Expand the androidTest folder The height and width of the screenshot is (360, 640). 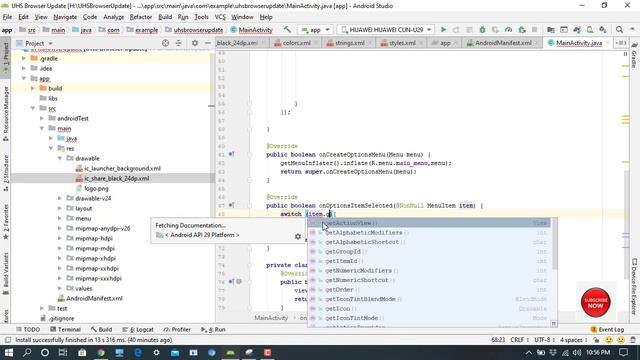42,118
